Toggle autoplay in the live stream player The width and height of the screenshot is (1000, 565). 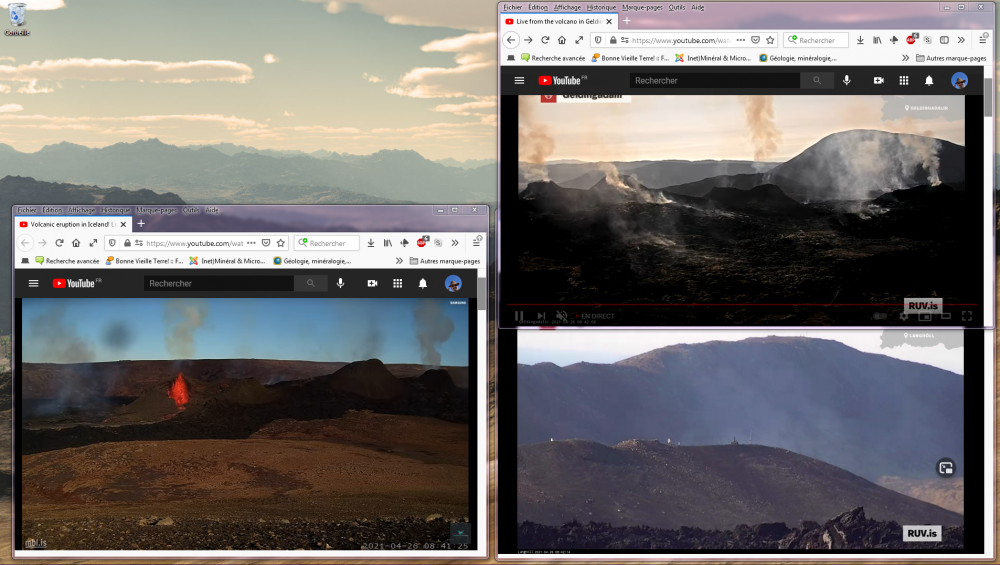click(880, 316)
